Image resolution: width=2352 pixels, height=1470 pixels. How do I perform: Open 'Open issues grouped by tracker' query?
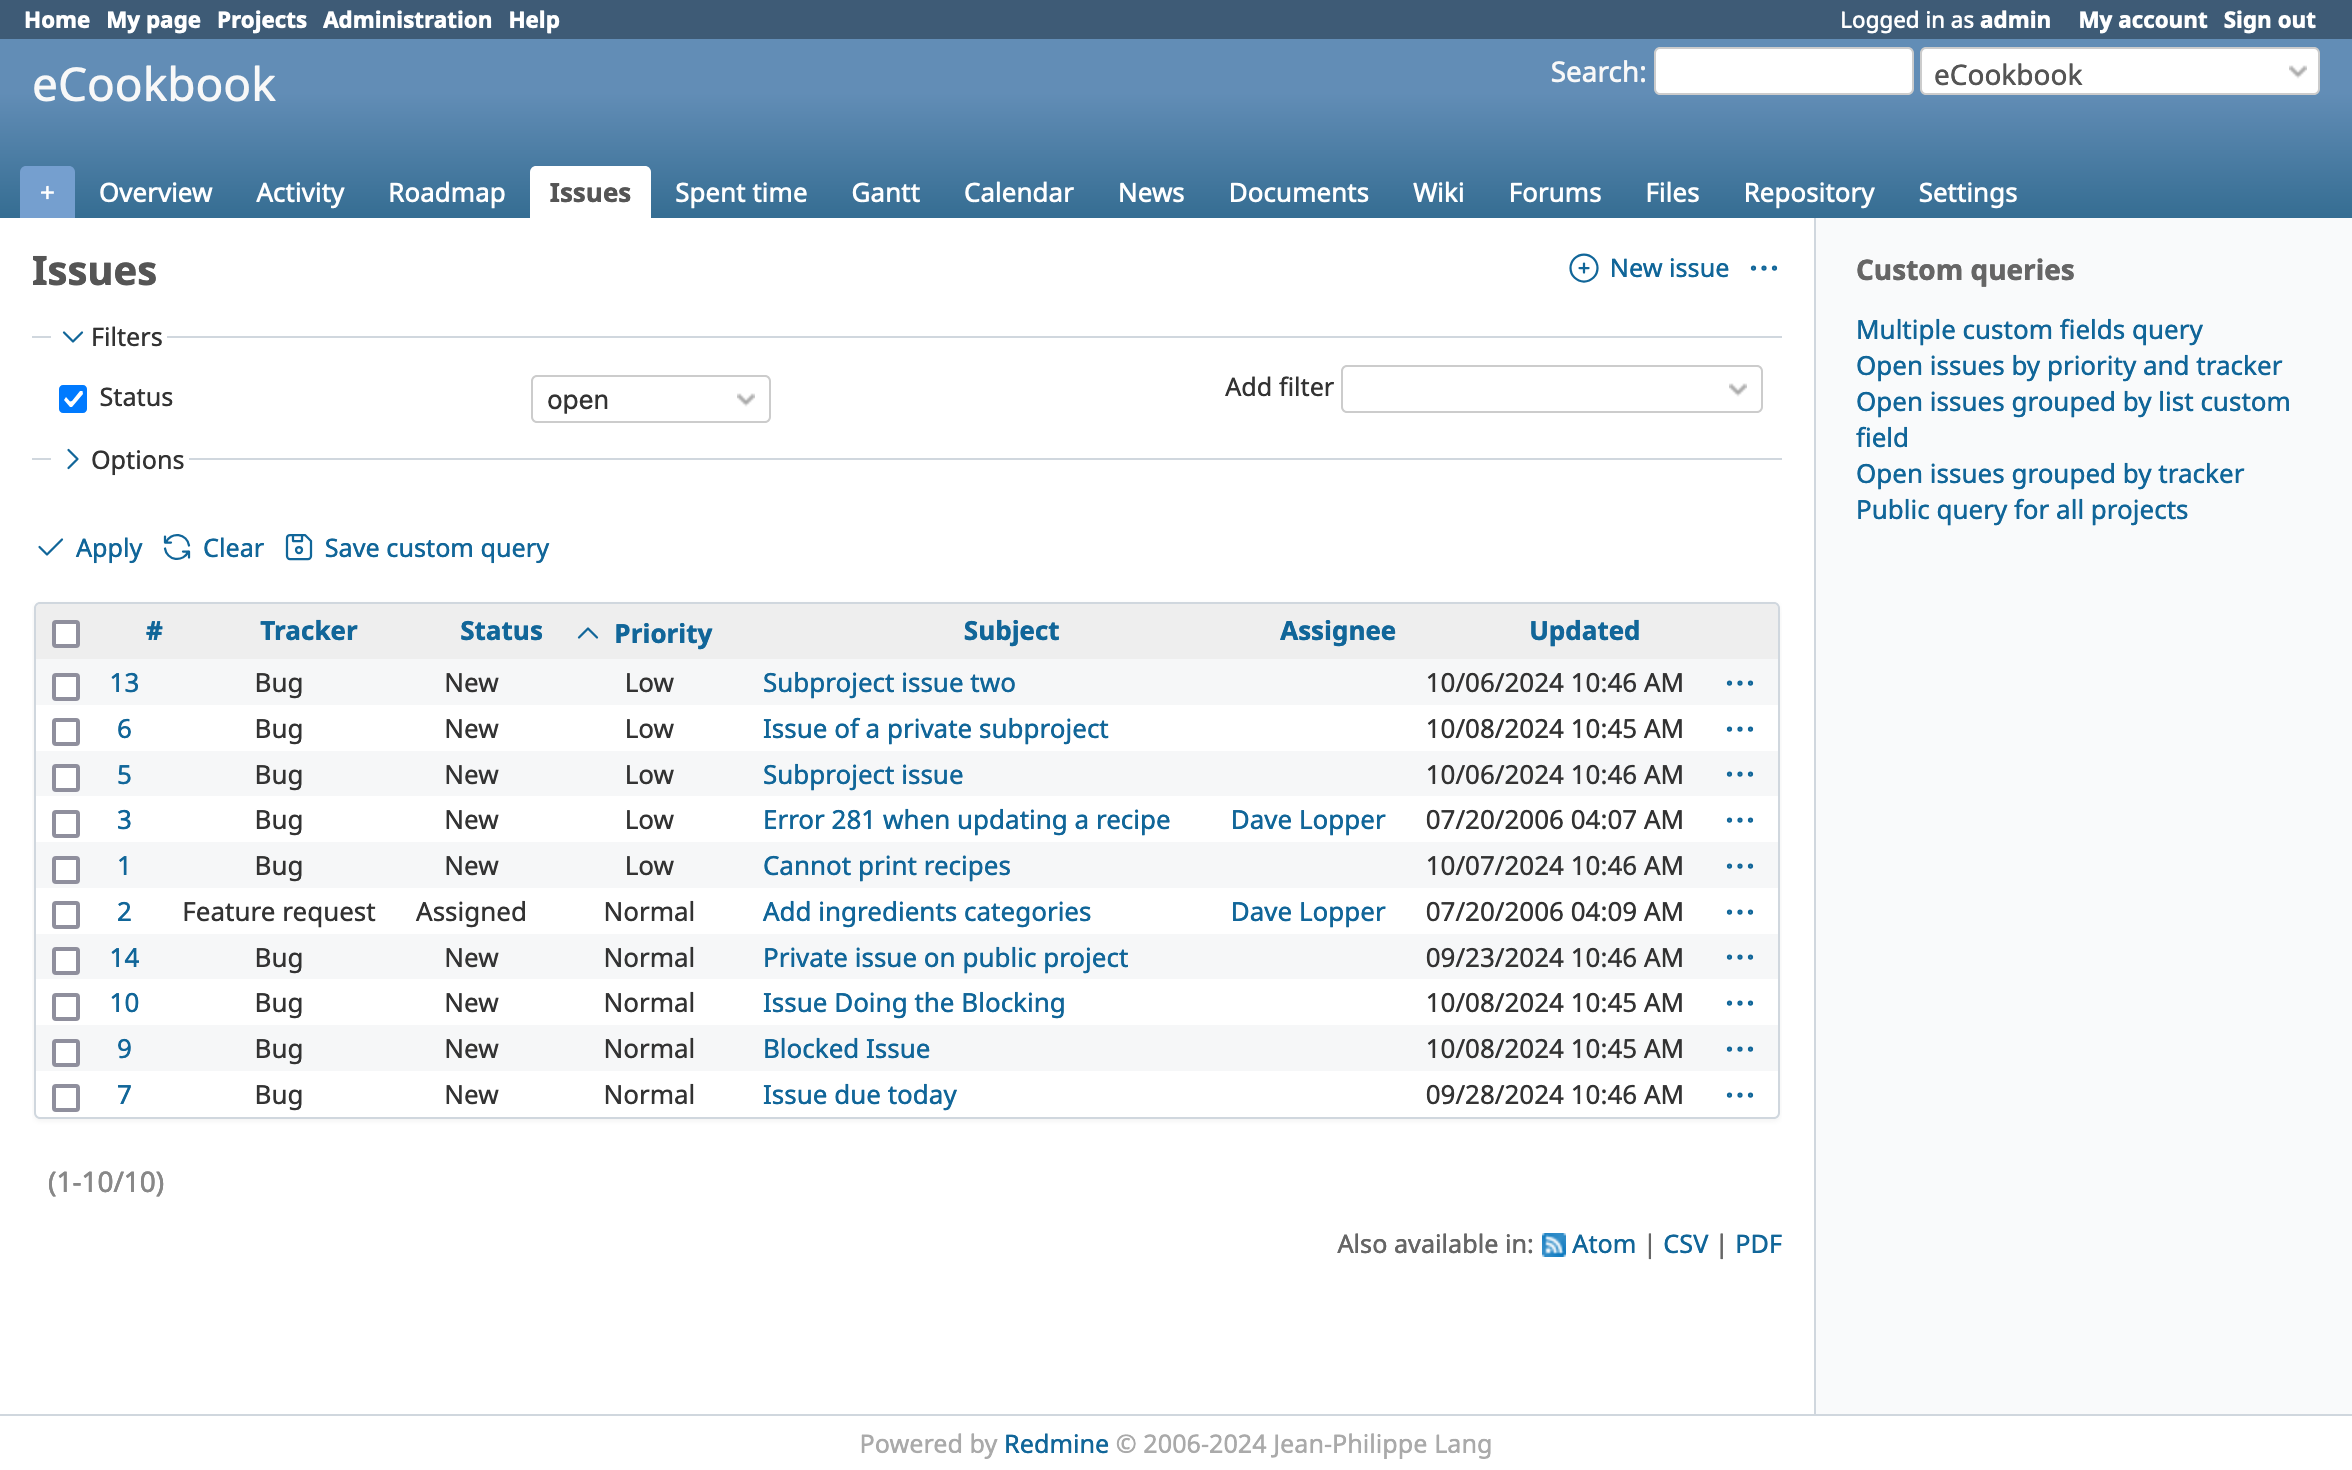point(2049,473)
